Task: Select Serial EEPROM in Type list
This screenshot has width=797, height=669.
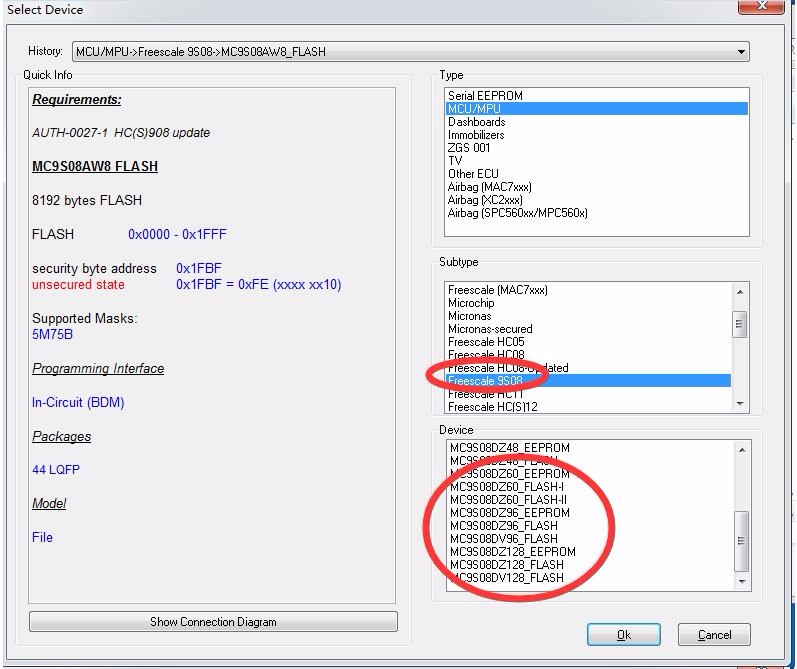Action: click(485, 96)
